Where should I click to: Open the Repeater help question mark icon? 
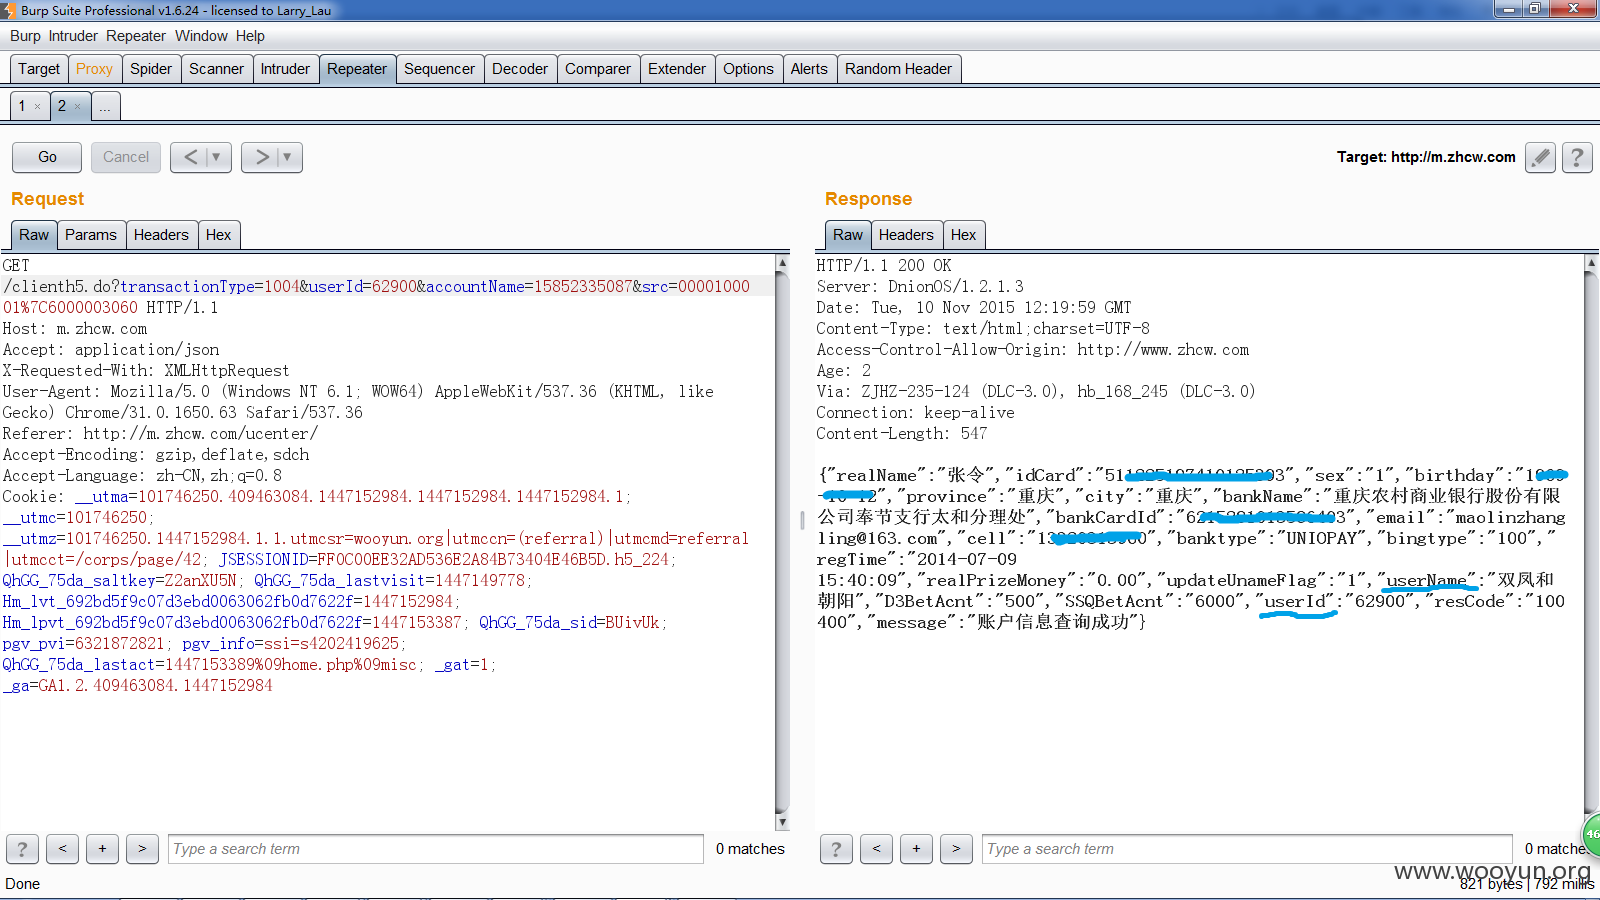click(x=1577, y=157)
